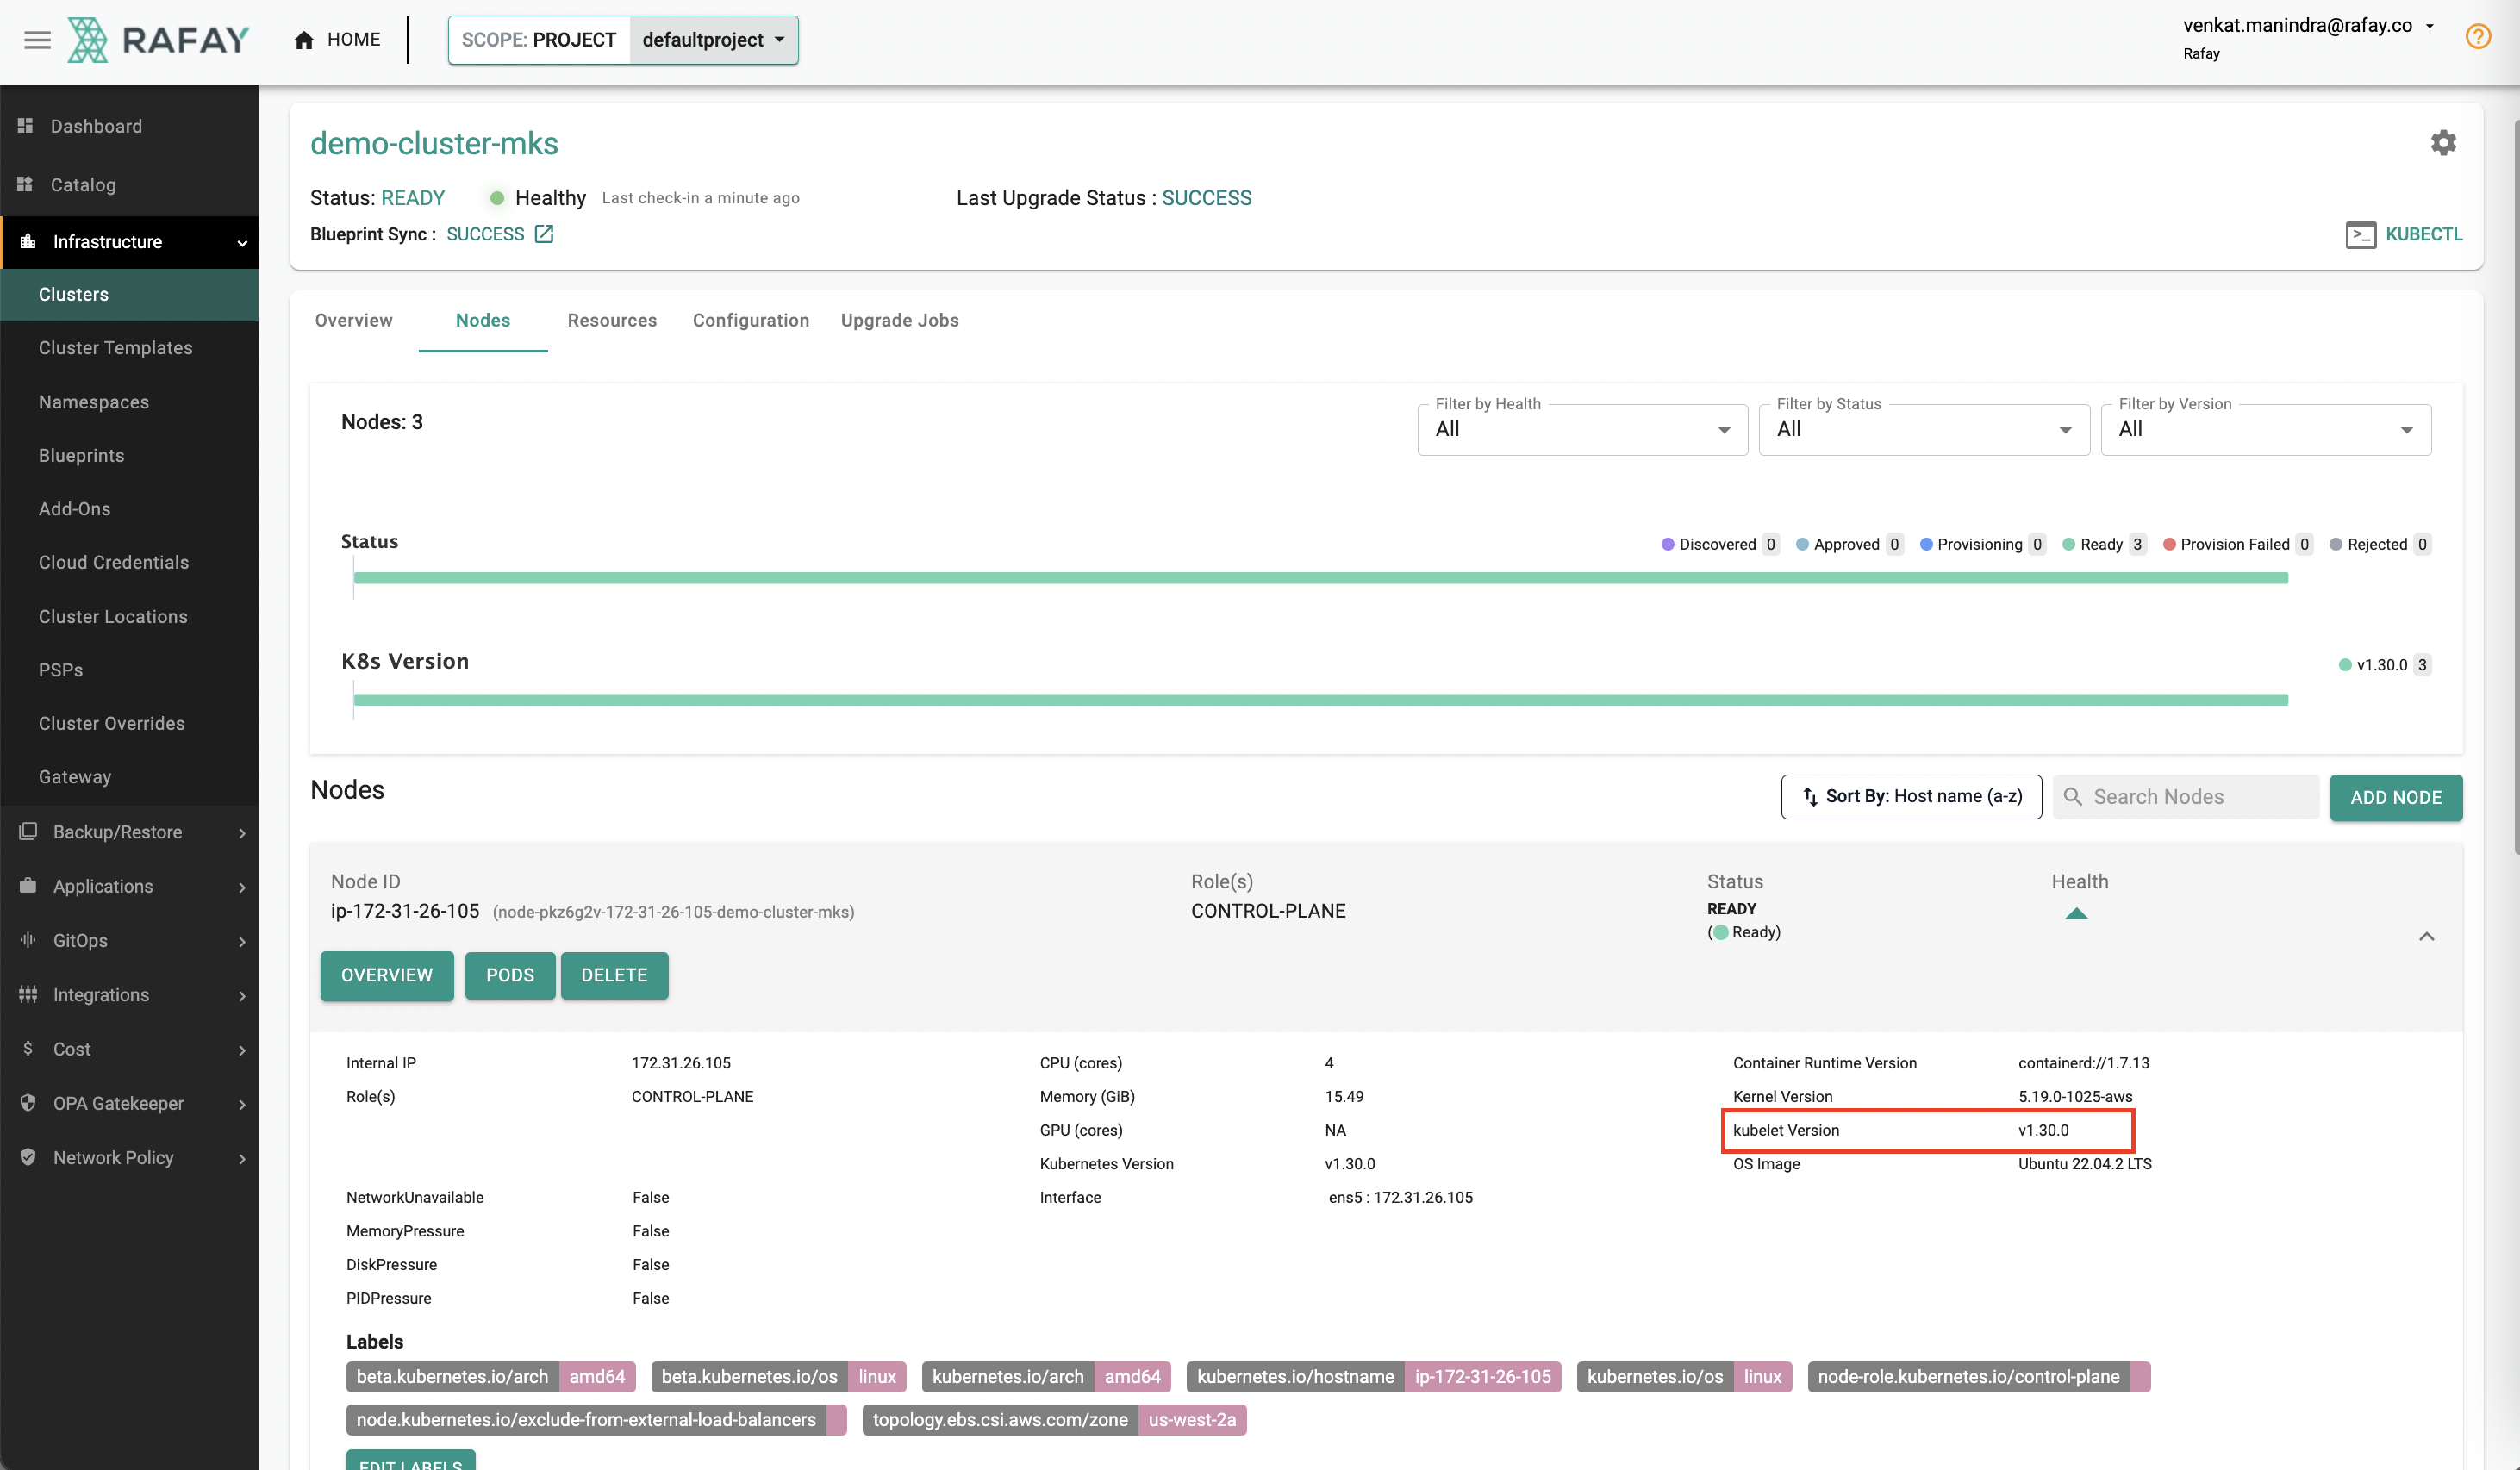2520x1470 pixels.
Task: Click the Dashboard sidebar icon
Action: point(26,126)
